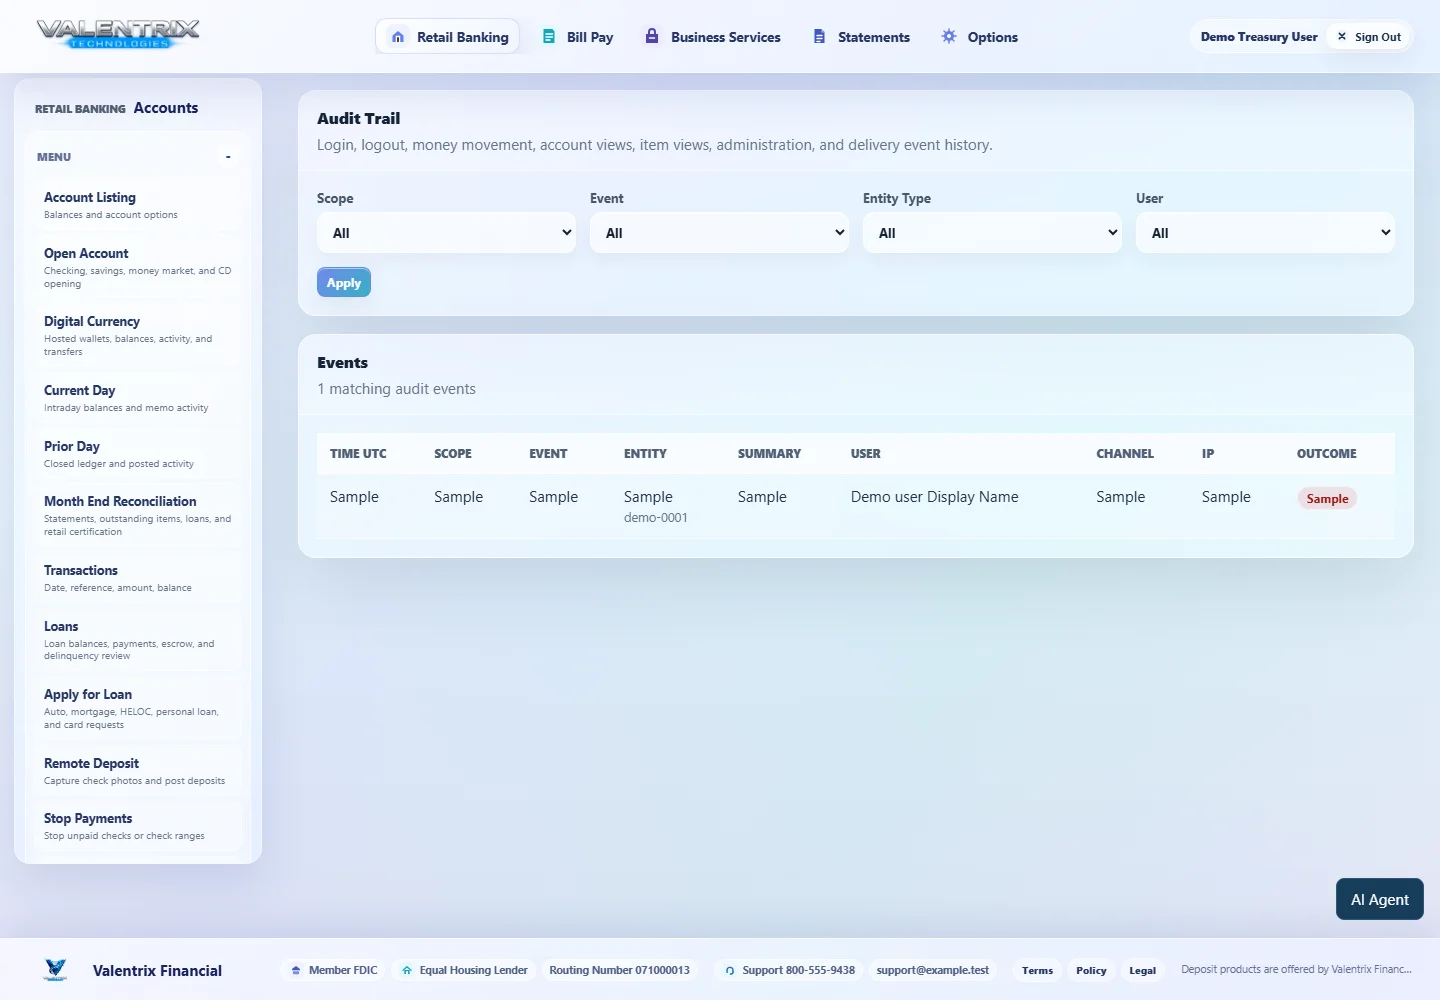Collapse the MENU section

(x=228, y=157)
